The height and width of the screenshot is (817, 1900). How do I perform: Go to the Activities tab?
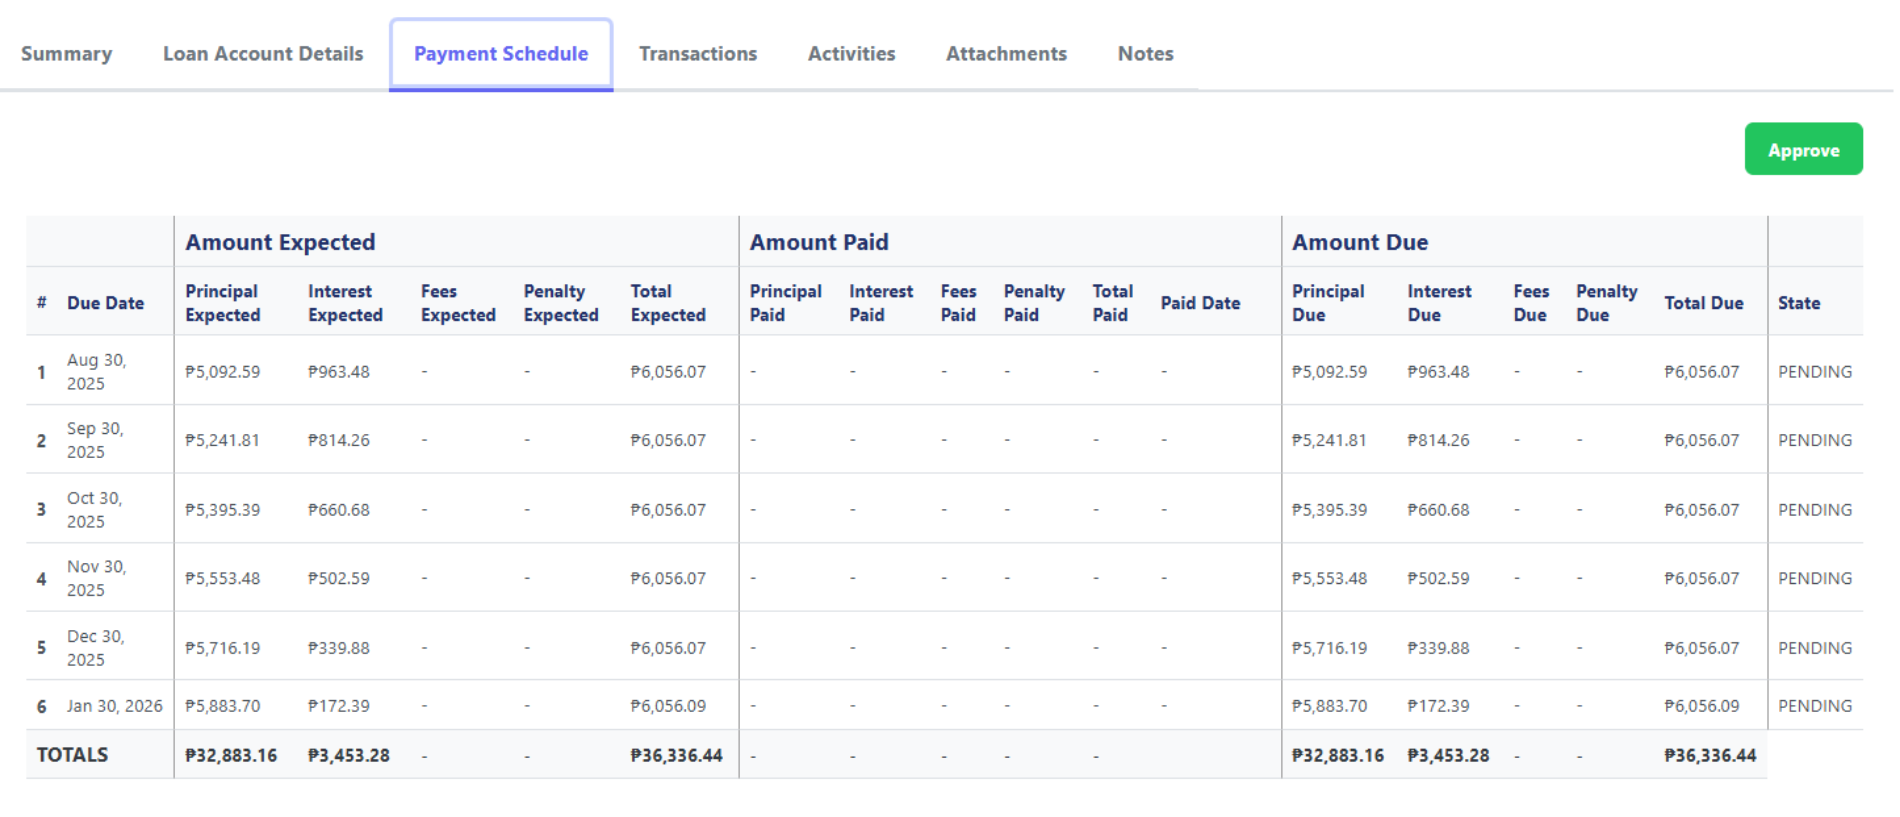click(x=851, y=54)
